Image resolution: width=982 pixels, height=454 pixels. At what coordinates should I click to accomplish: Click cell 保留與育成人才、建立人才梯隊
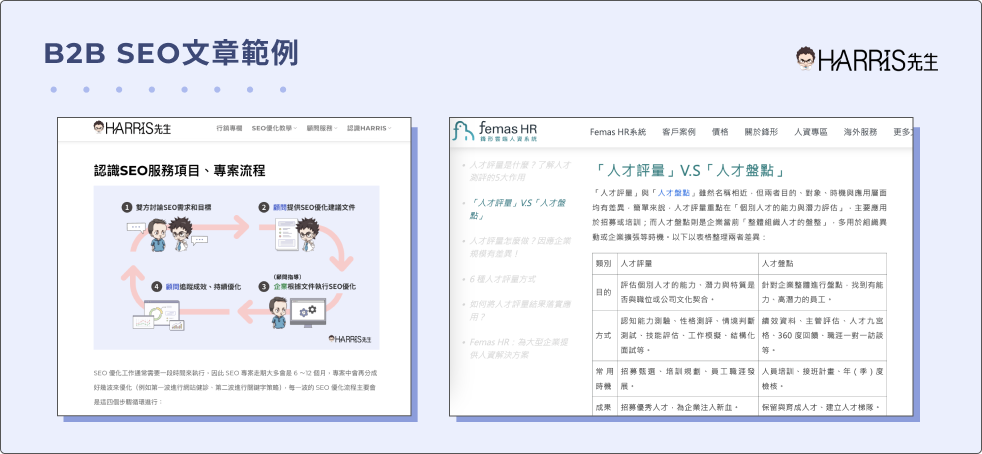click(x=822, y=407)
